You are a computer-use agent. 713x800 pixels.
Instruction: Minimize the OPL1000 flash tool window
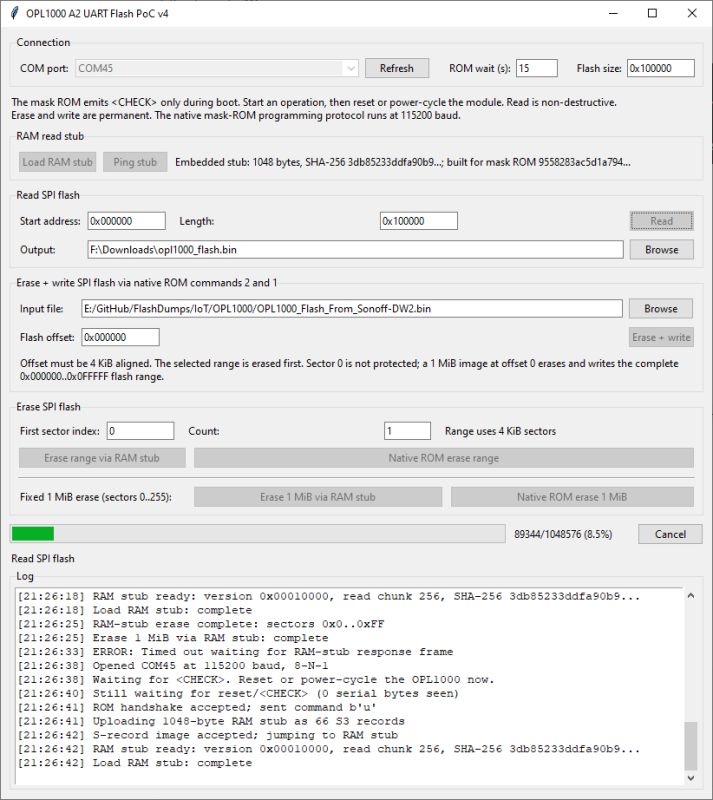pyautogui.click(x=613, y=13)
